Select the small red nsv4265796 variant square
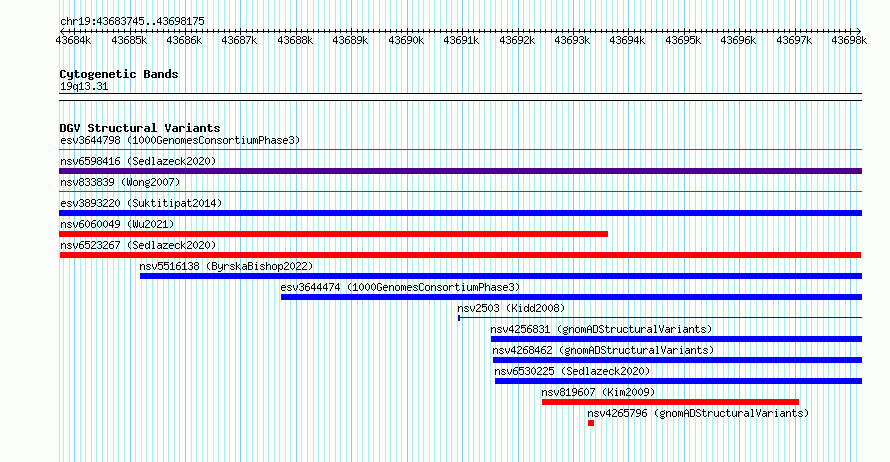 coord(591,423)
